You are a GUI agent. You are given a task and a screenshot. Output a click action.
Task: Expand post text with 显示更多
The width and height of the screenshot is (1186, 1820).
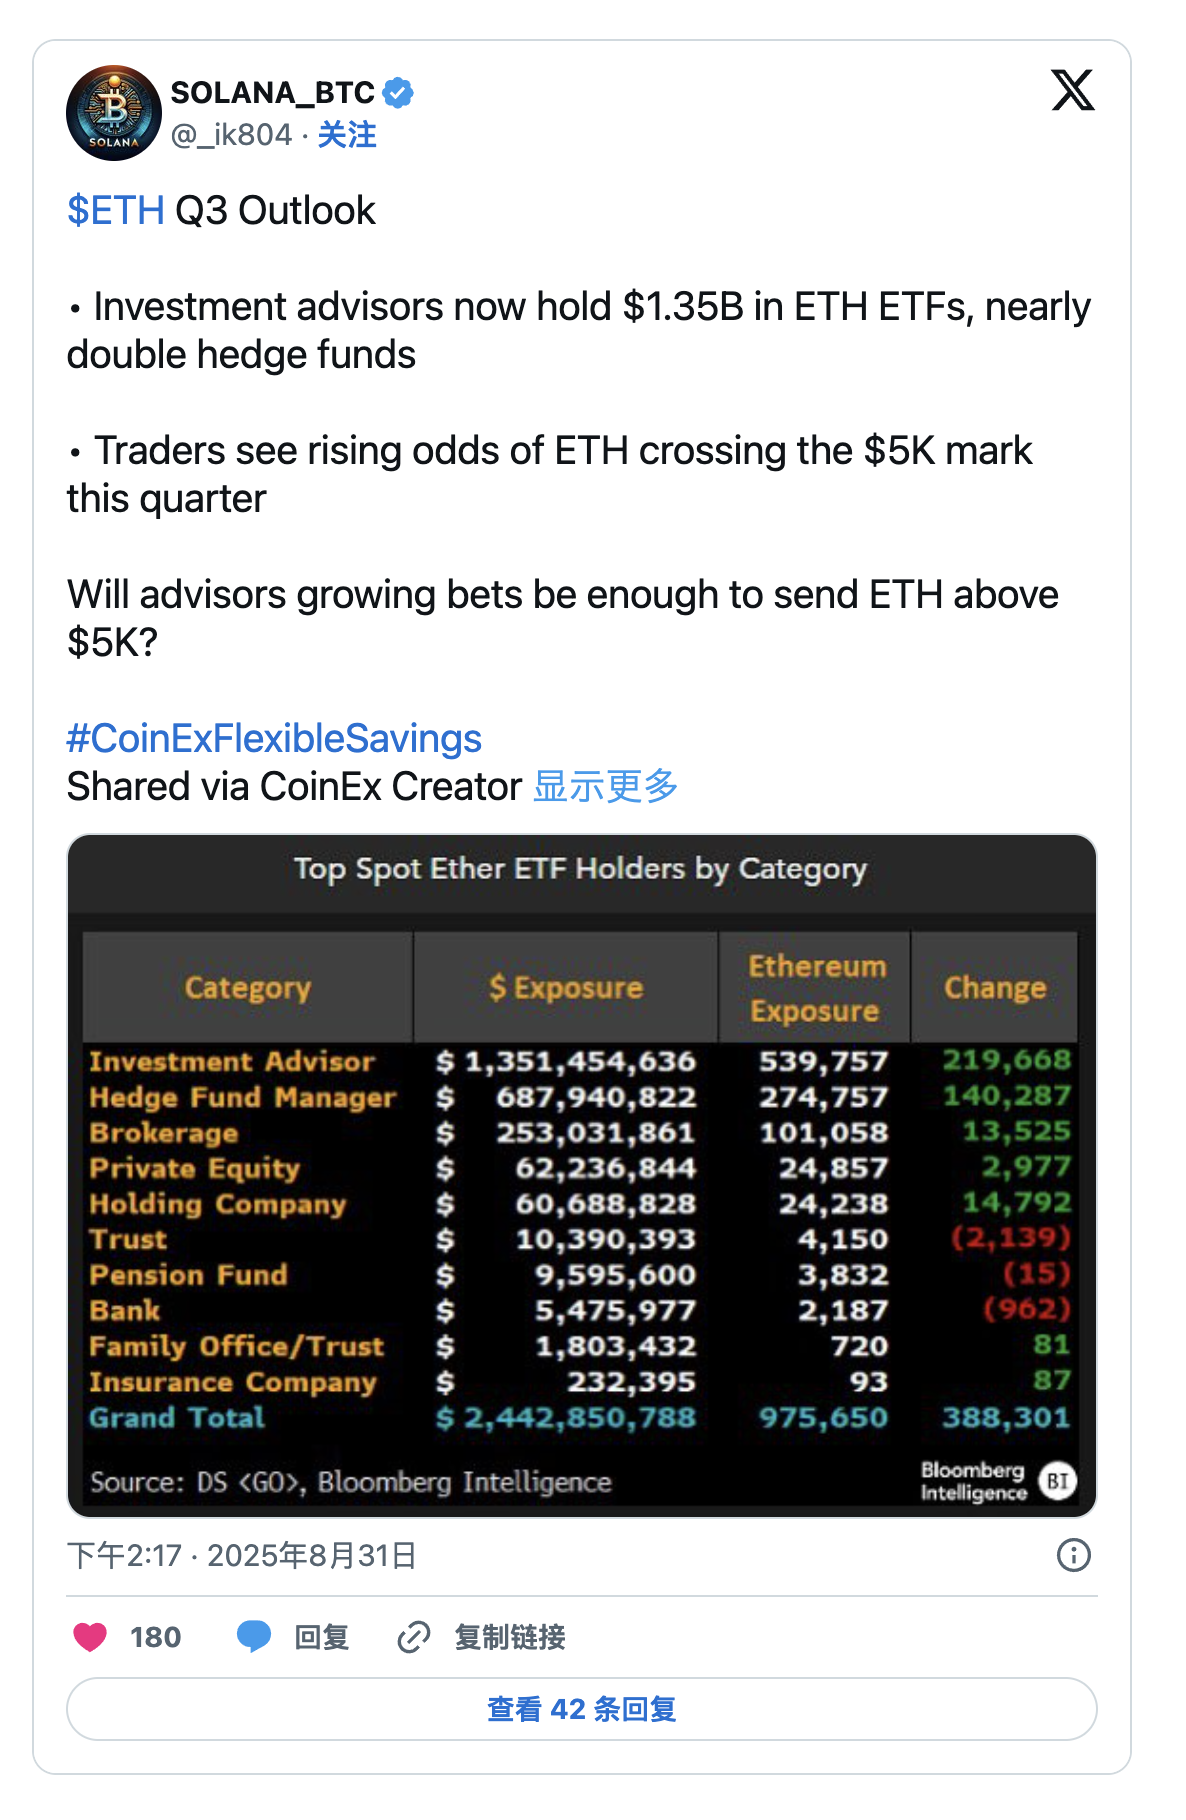(x=605, y=787)
